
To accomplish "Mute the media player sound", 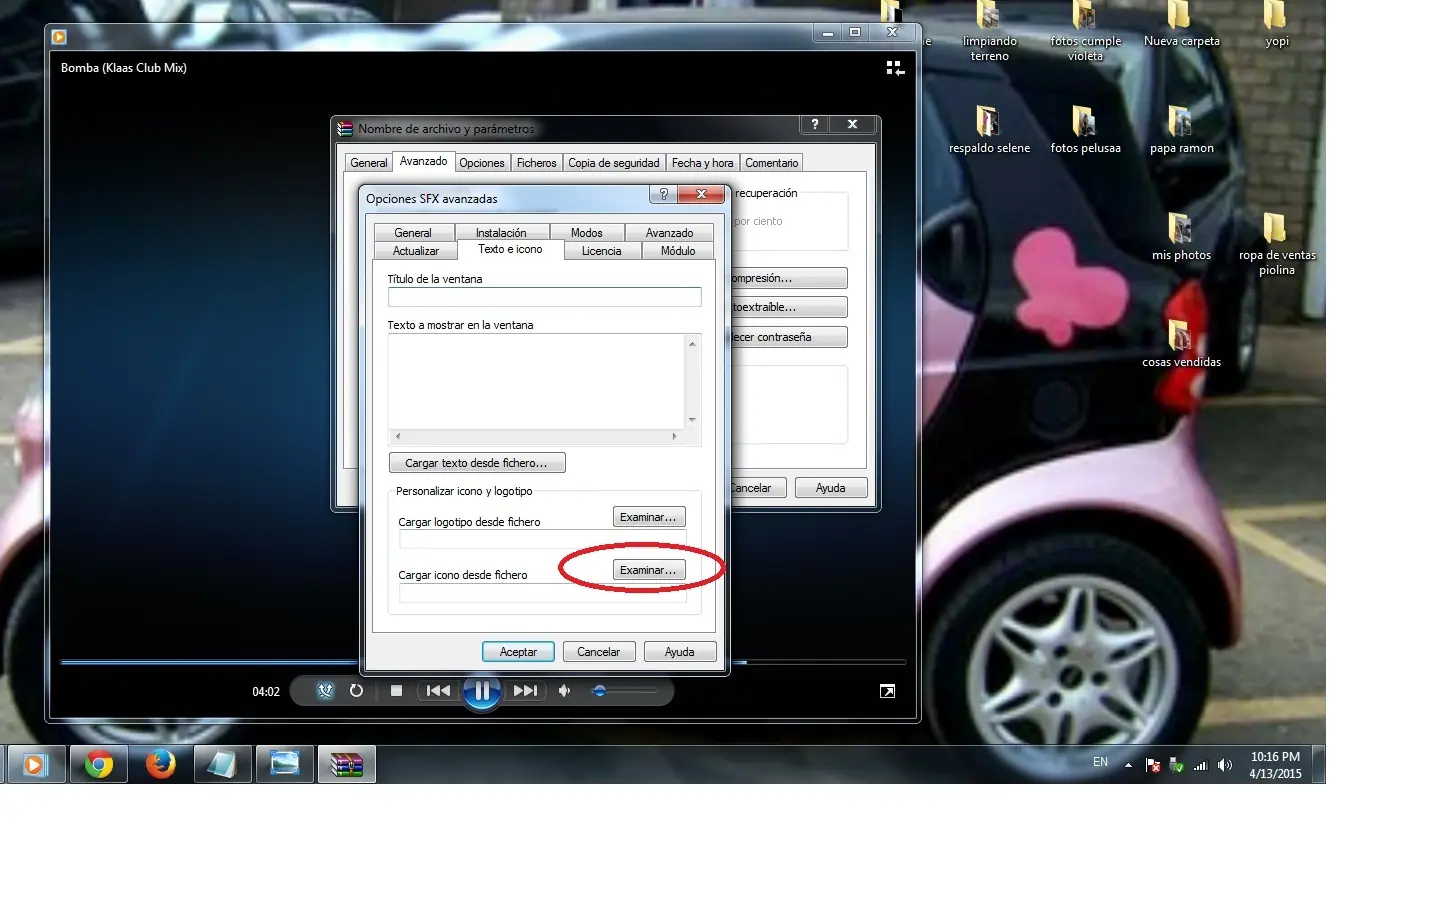I will 565,691.
